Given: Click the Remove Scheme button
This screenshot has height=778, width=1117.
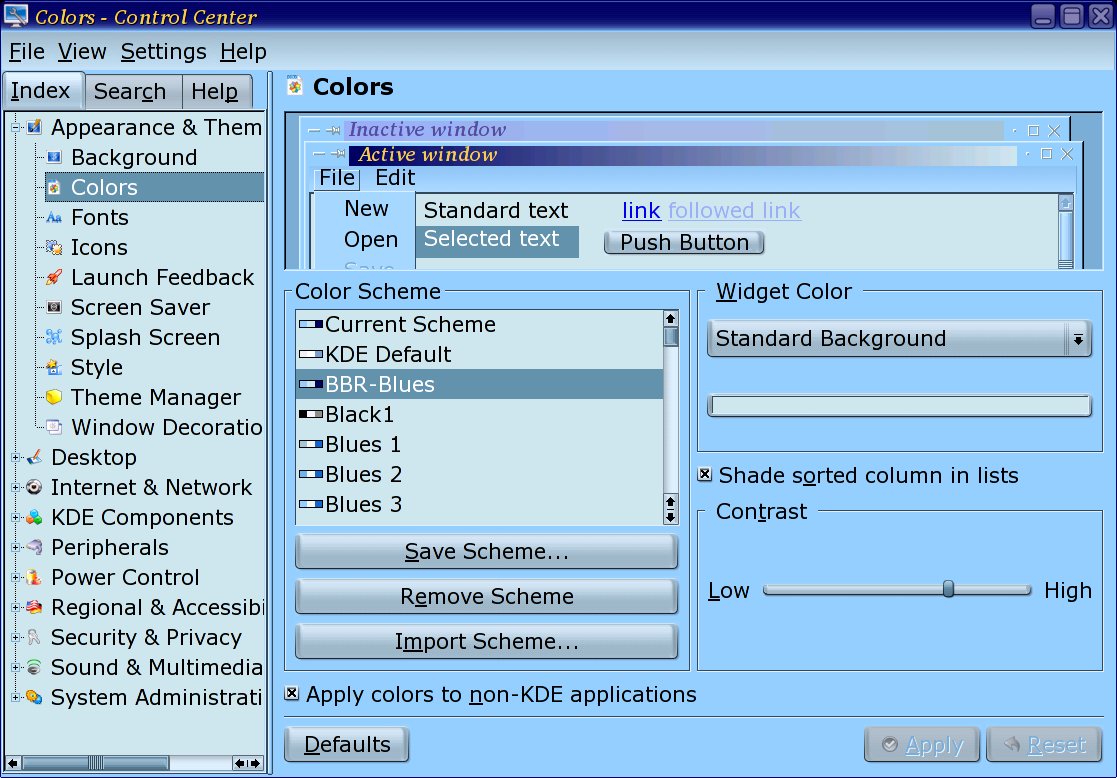Looking at the screenshot, I should [x=487, y=596].
